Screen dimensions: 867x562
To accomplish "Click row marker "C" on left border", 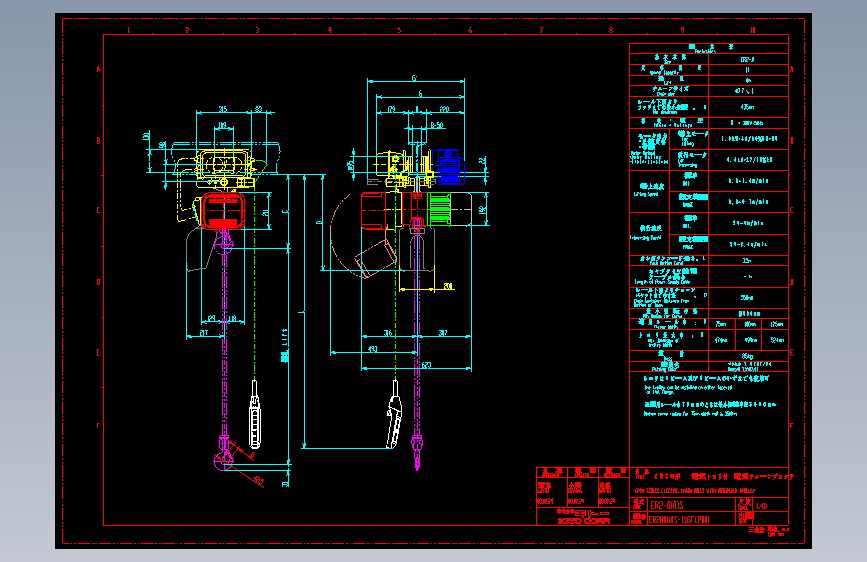I will (98, 210).
